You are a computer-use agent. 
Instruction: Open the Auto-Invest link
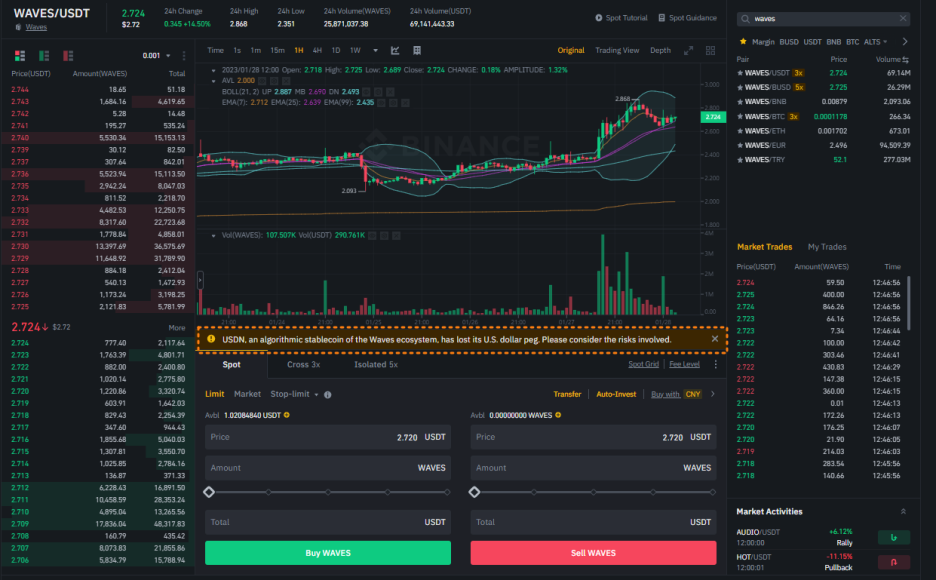coord(616,394)
